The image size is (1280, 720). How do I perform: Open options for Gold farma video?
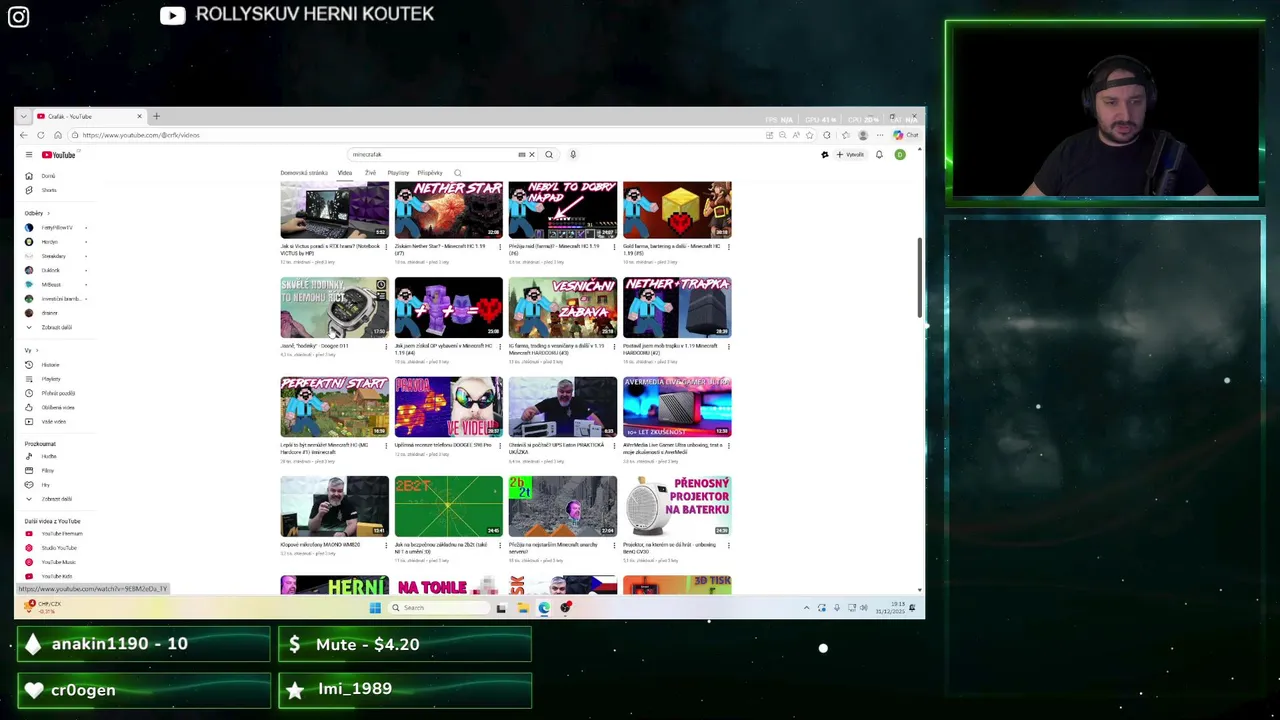tap(728, 247)
